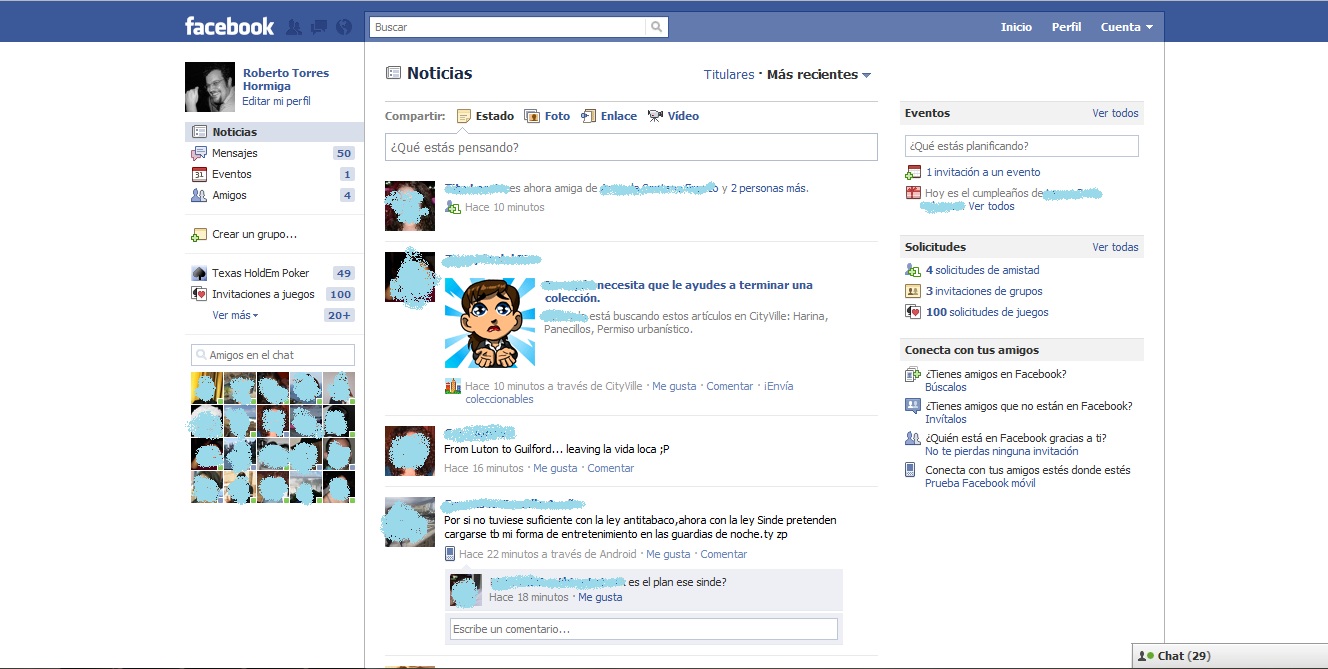The image size is (1328, 669).
Task: Open the notifications globe icon
Action: pos(343,27)
